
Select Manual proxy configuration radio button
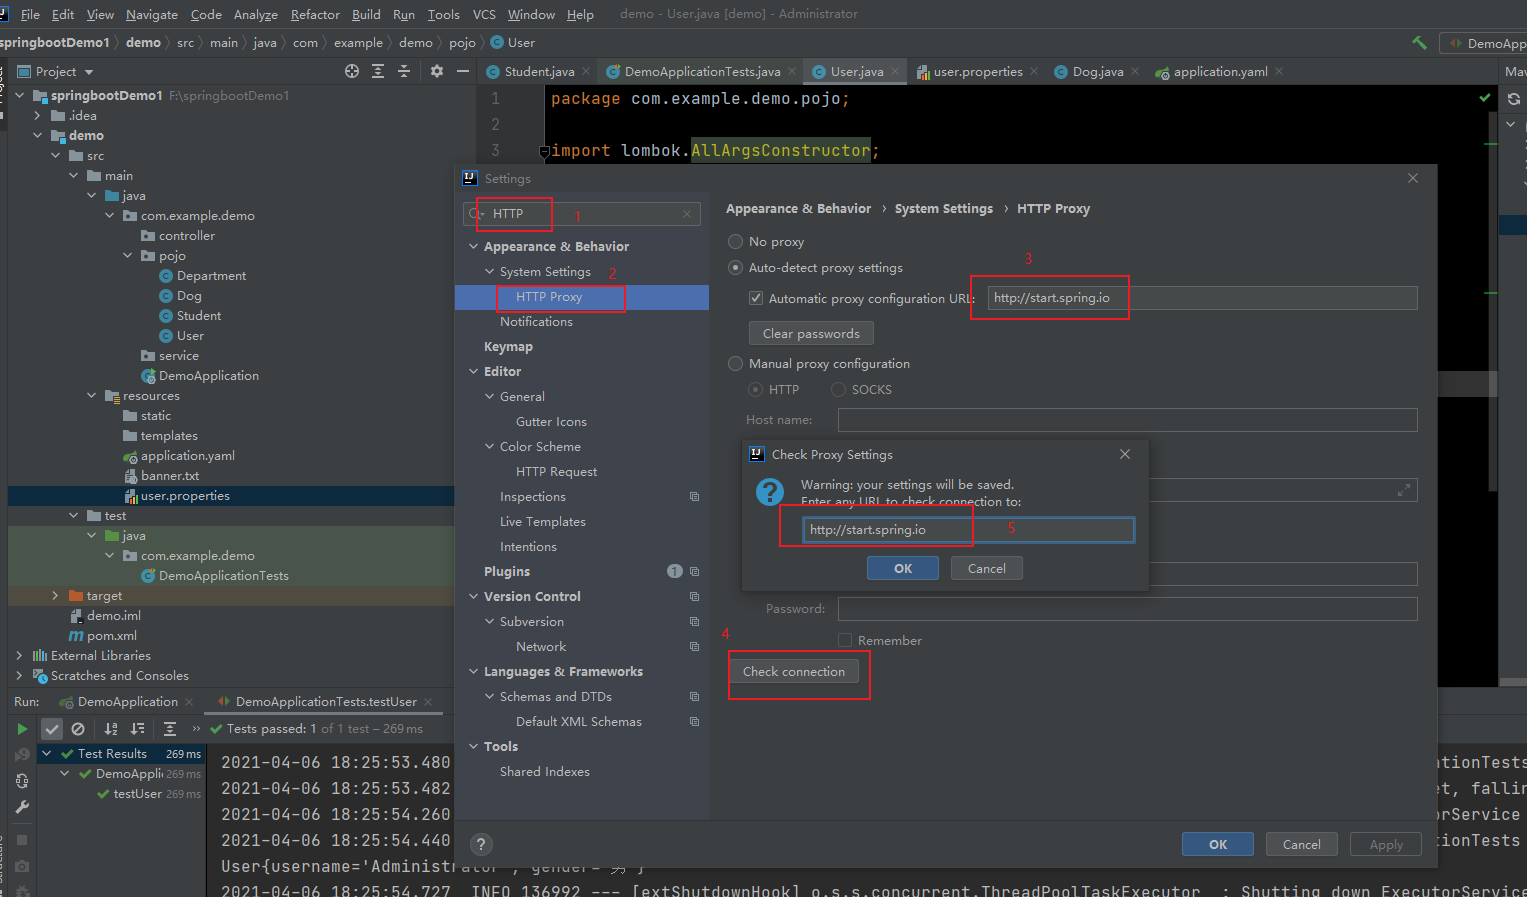pyautogui.click(x=736, y=363)
